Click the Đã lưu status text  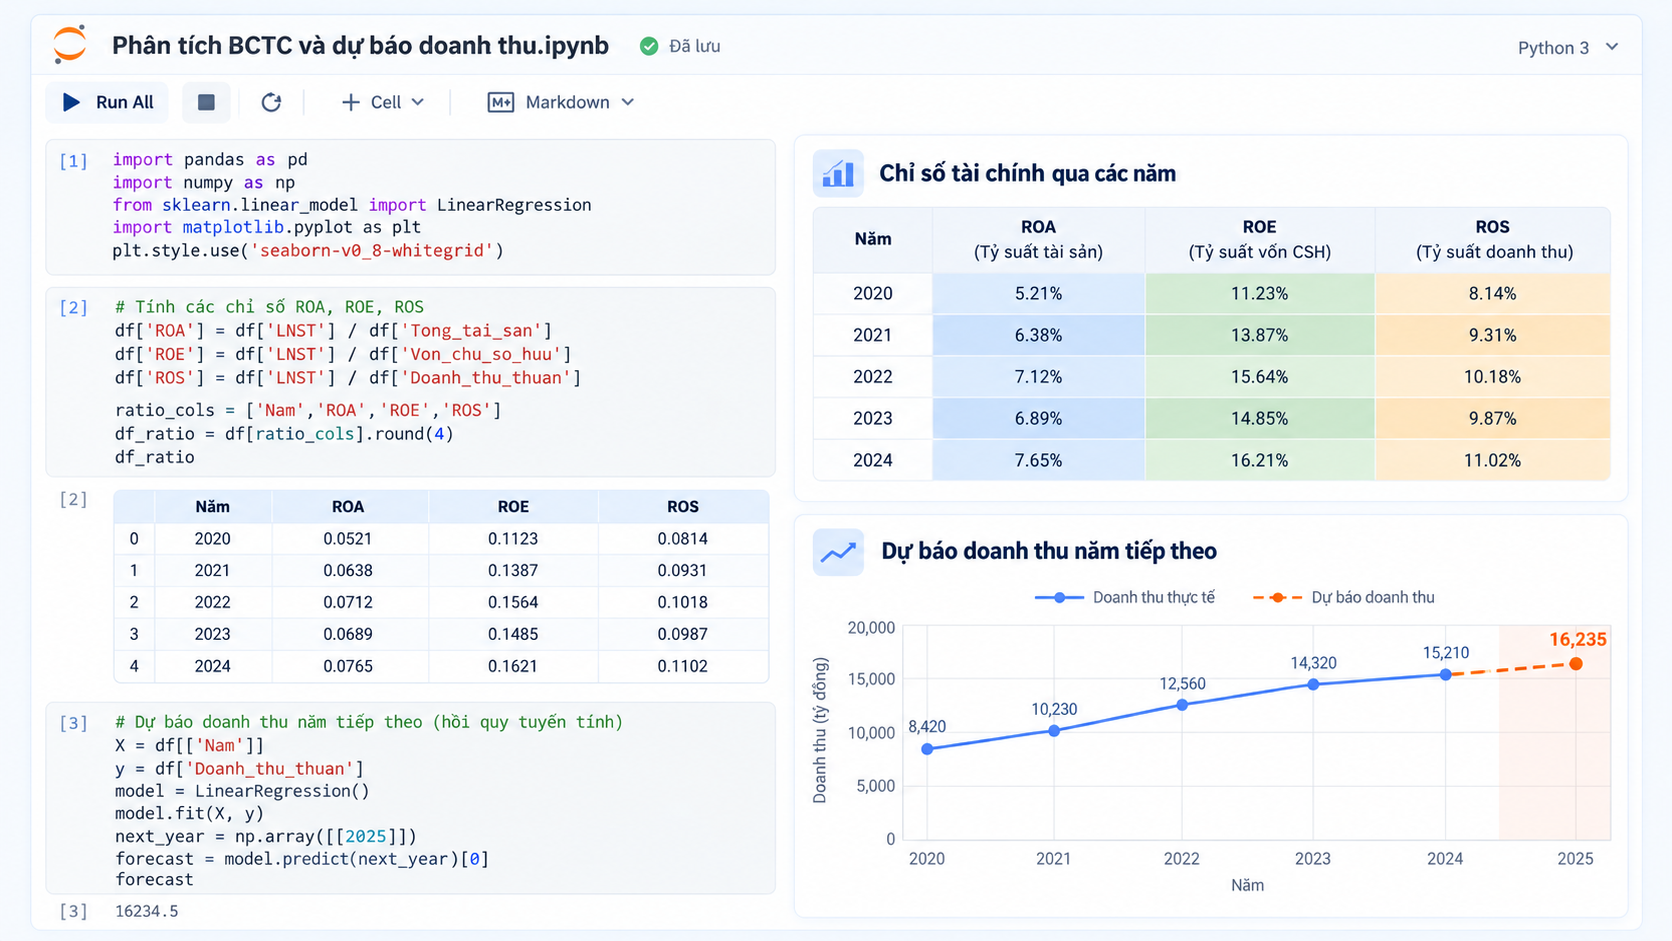695,46
